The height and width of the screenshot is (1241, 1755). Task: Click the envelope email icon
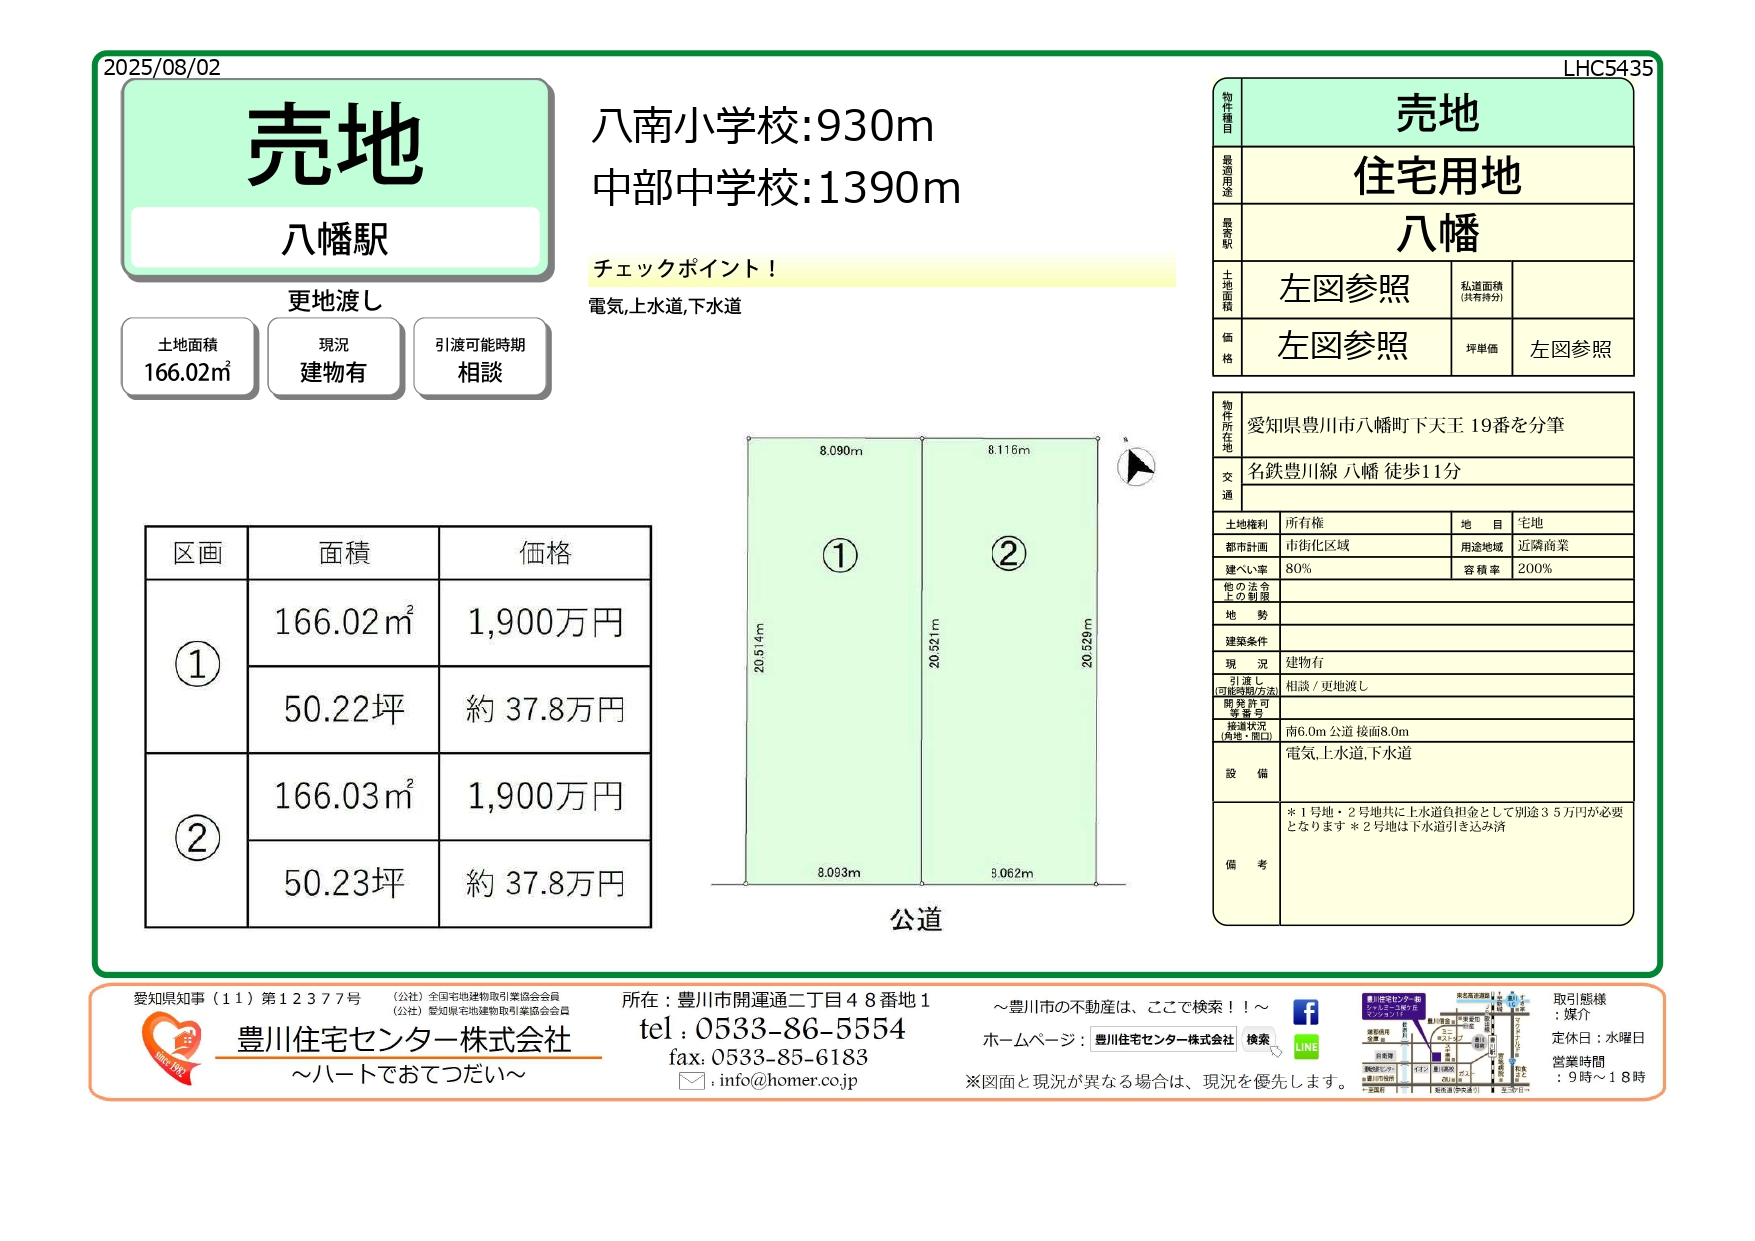(x=691, y=1081)
